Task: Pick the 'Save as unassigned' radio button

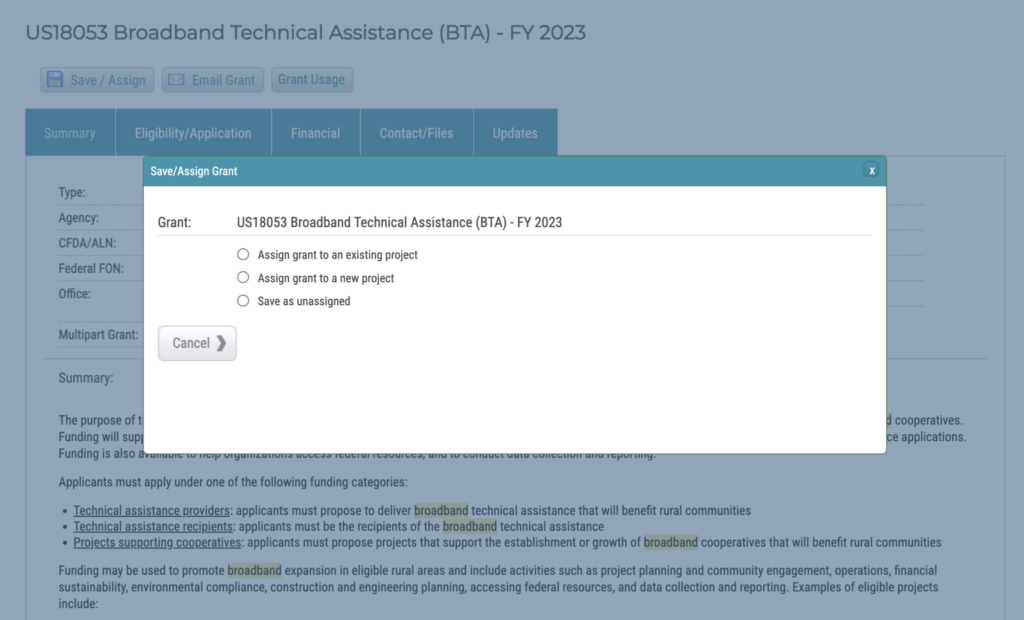Action: tap(243, 301)
